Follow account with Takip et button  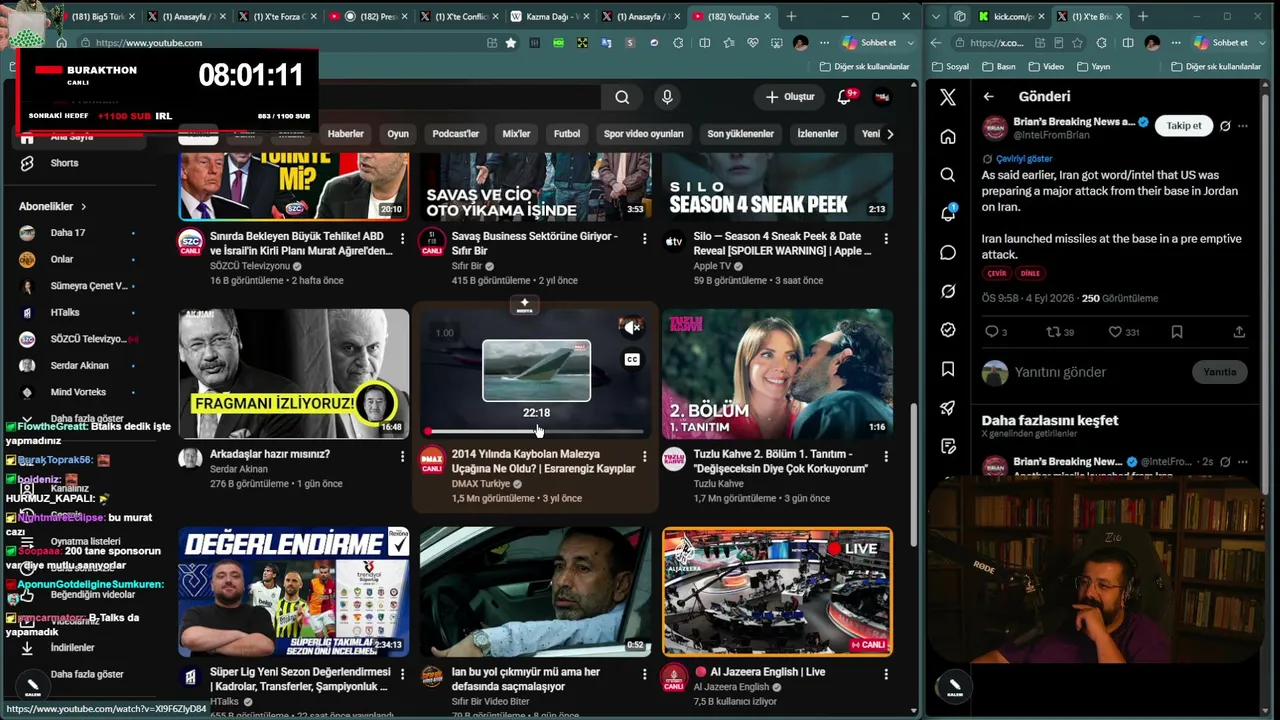coord(1184,126)
